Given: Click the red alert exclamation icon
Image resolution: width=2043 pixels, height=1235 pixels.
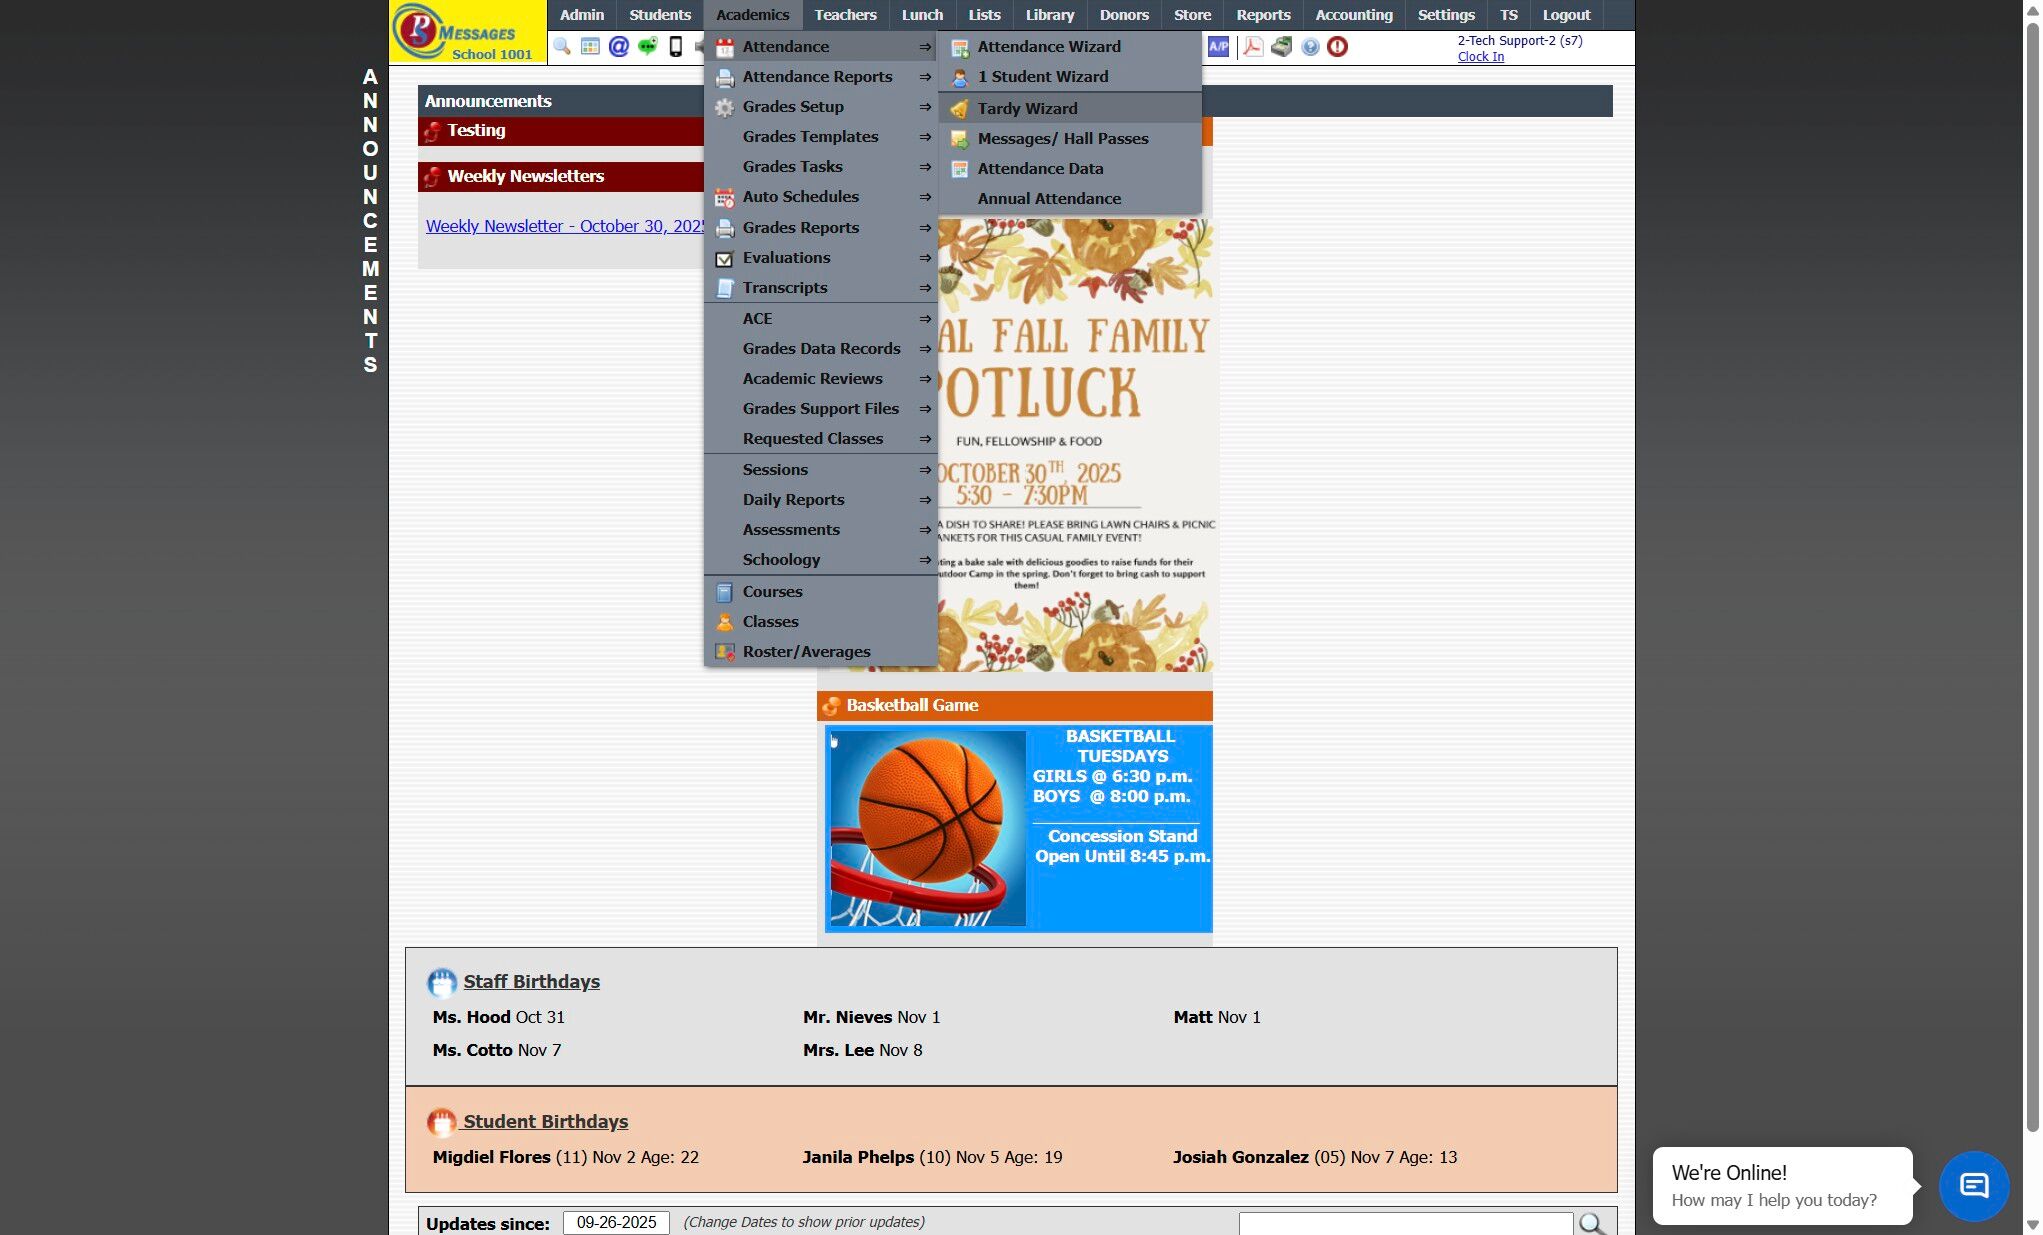Looking at the screenshot, I should click(1338, 47).
